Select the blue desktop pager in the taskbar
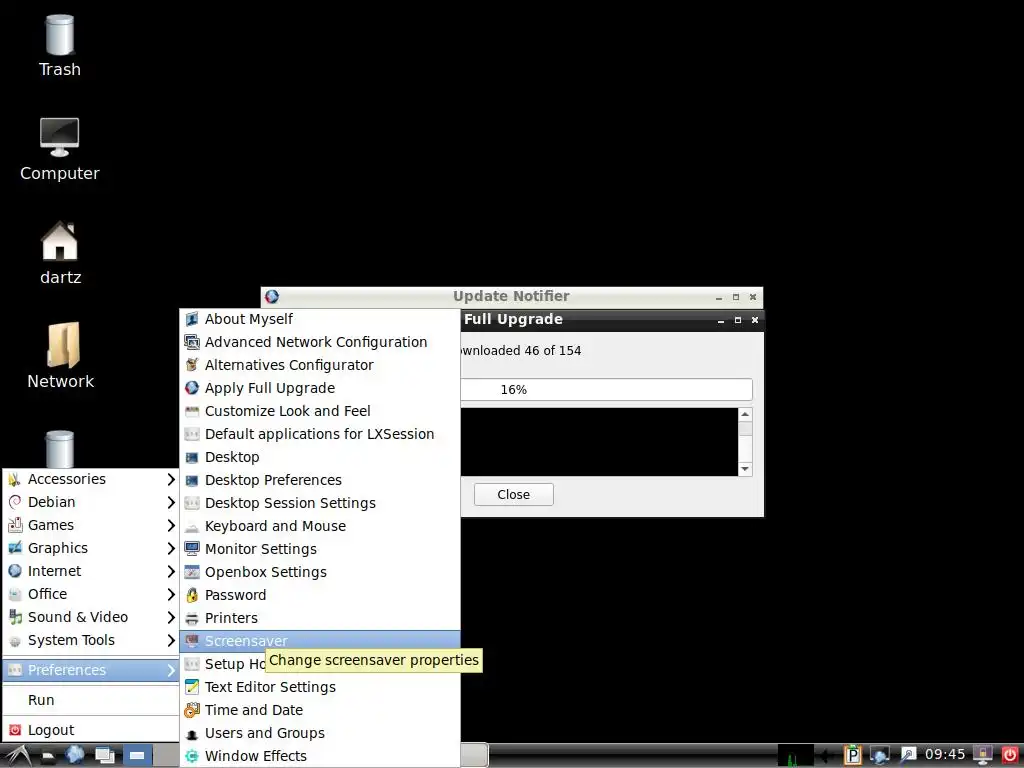 click(137, 756)
